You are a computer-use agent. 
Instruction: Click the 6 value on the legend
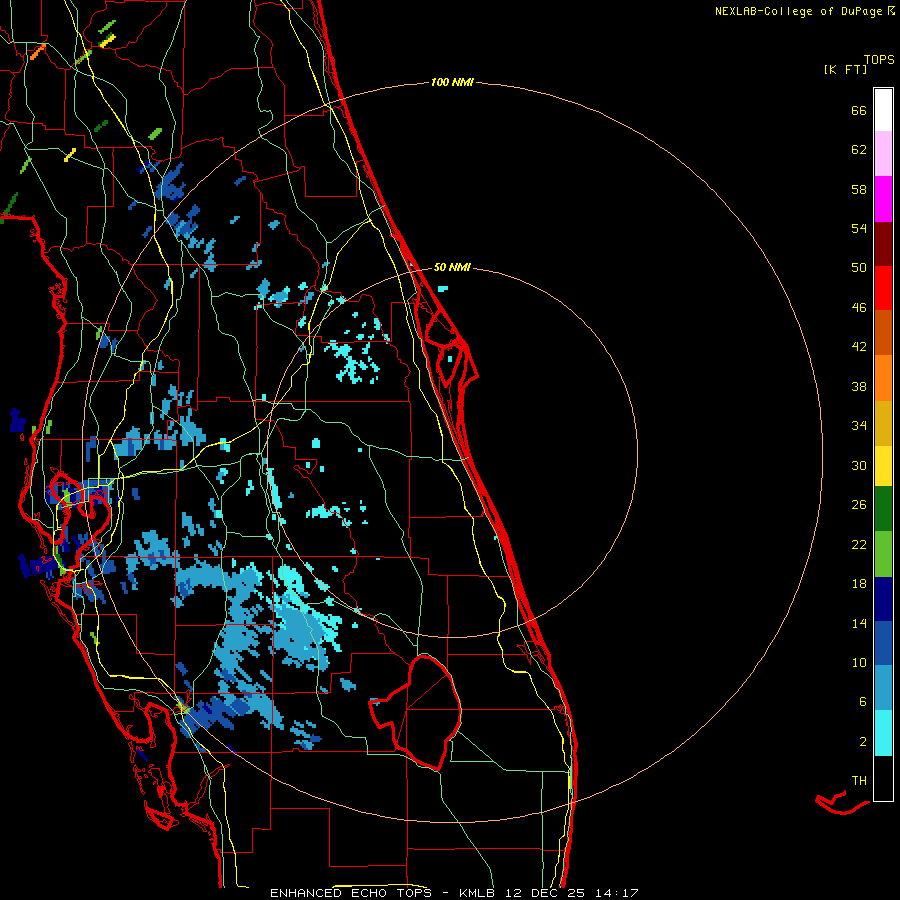click(x=863, y=701)
